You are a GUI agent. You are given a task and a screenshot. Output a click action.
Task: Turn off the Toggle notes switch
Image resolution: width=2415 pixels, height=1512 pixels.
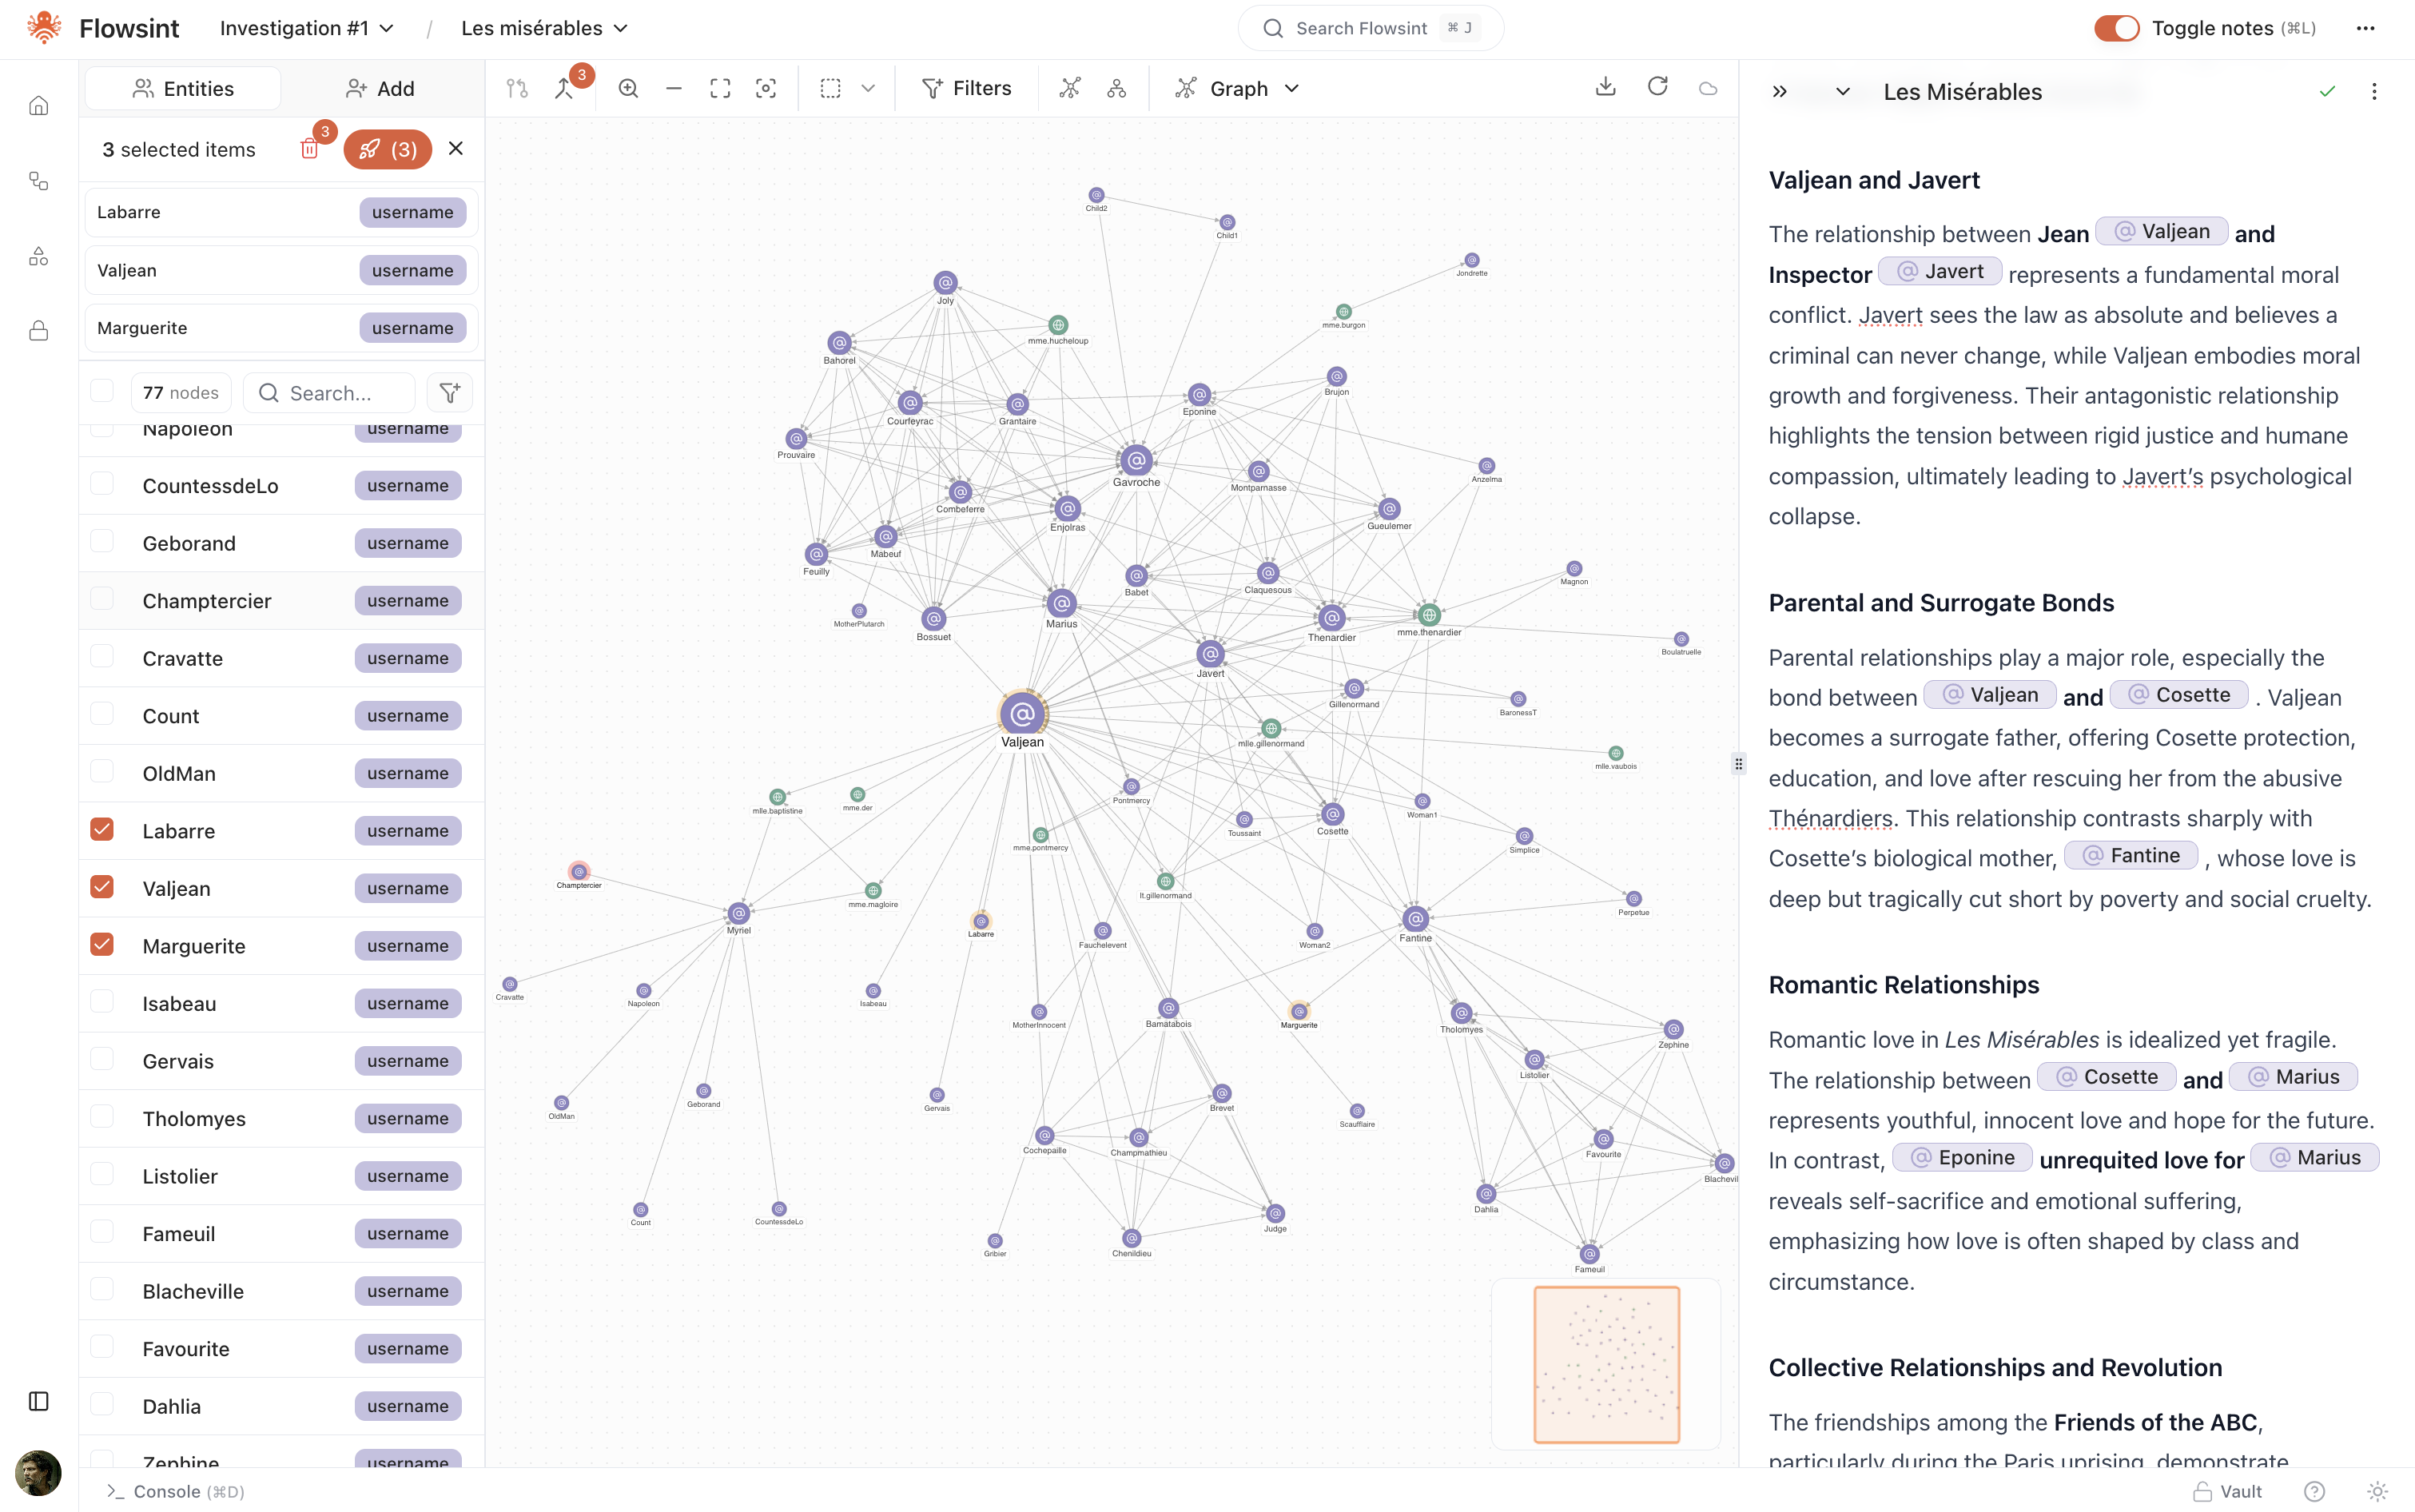pos(2115,28)
